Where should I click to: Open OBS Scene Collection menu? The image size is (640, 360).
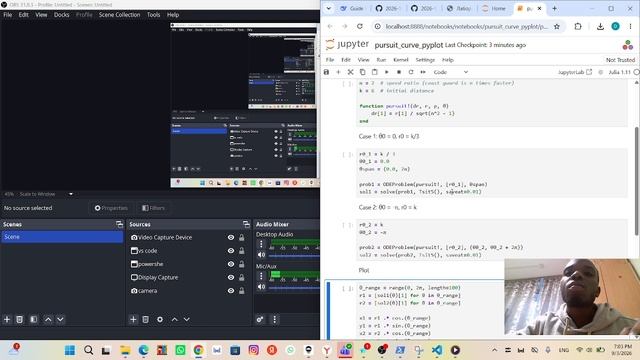(119, 15)
